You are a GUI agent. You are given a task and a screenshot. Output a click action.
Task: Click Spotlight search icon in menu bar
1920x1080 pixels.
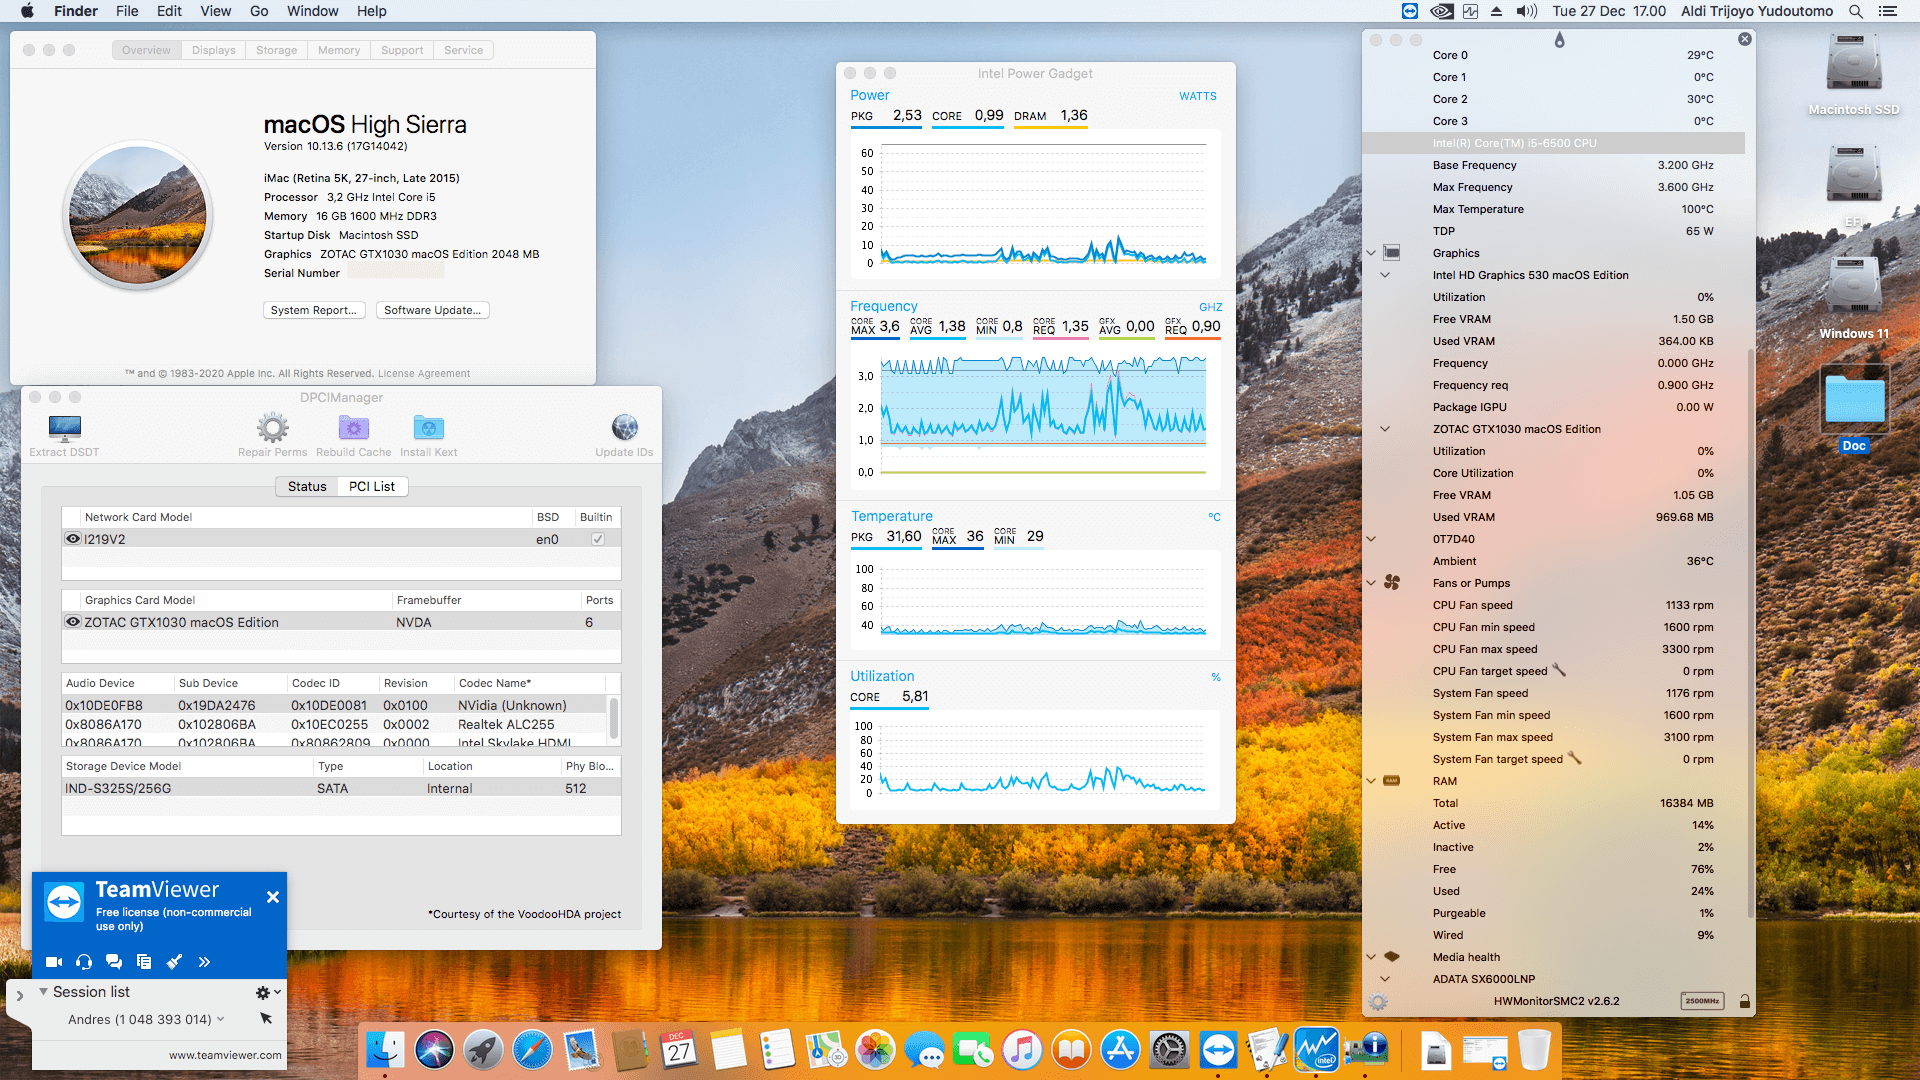1855,11
